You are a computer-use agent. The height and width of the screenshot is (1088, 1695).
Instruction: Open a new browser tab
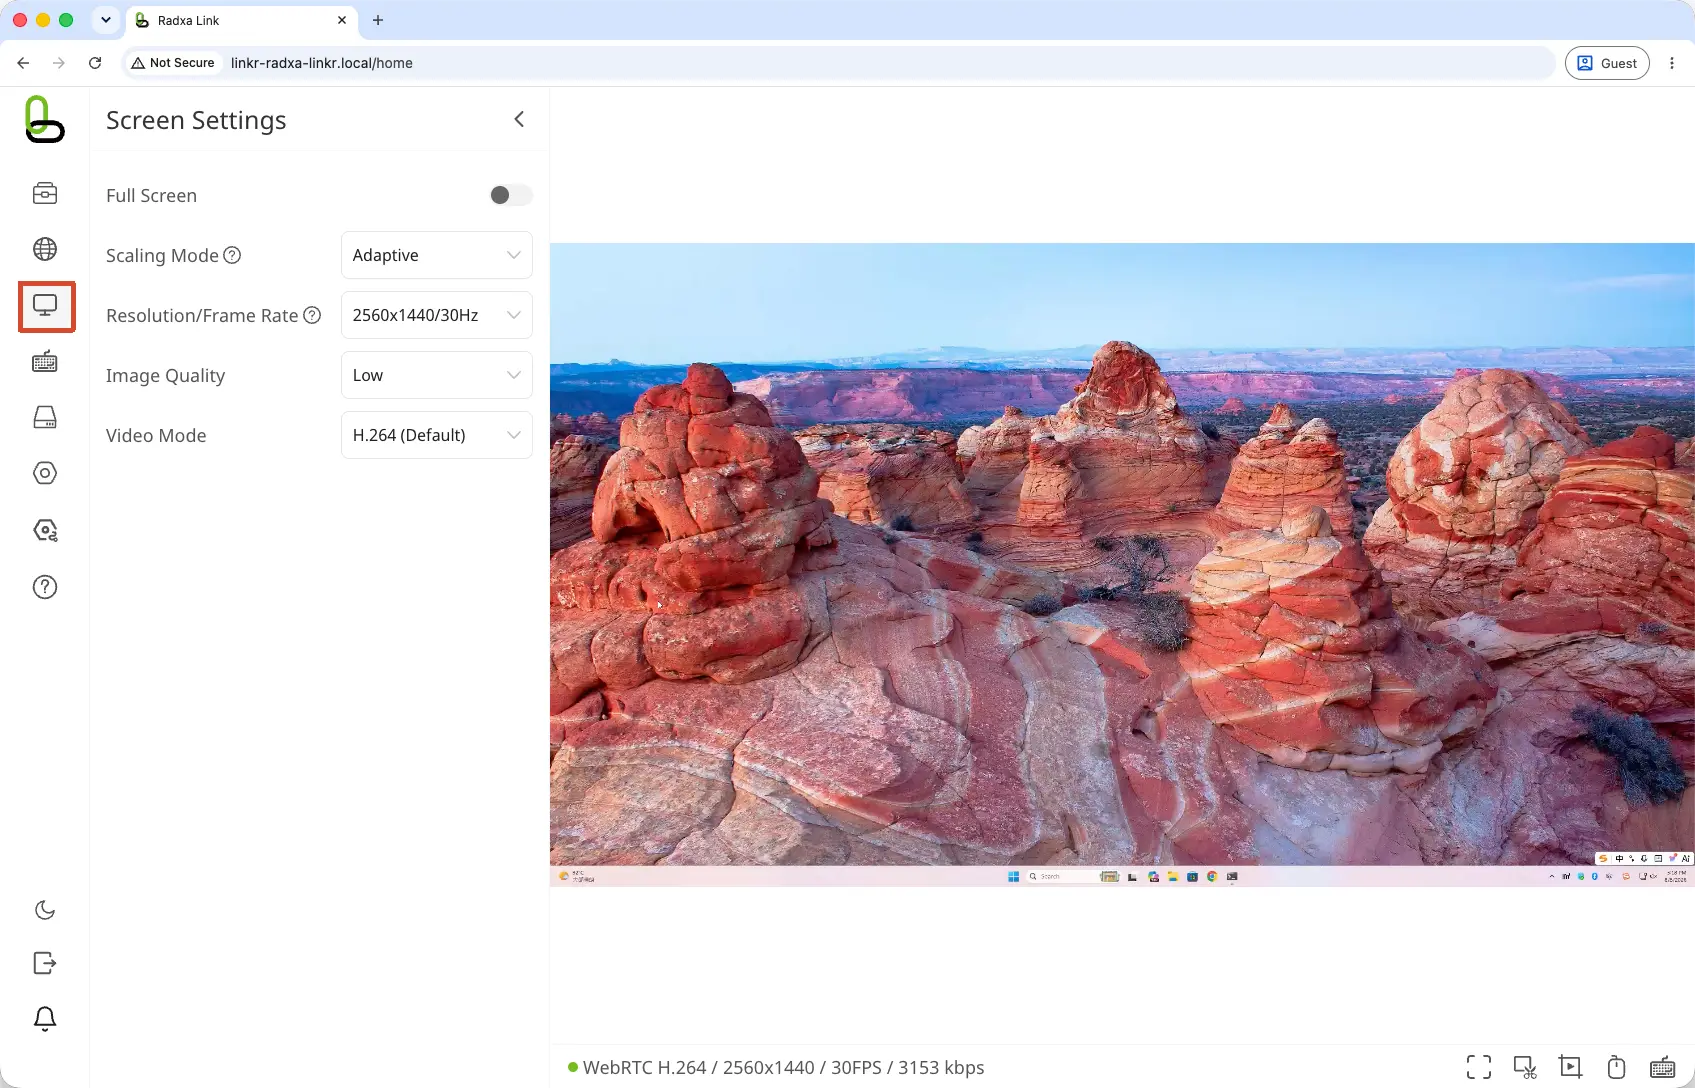(x=378, y=20)
